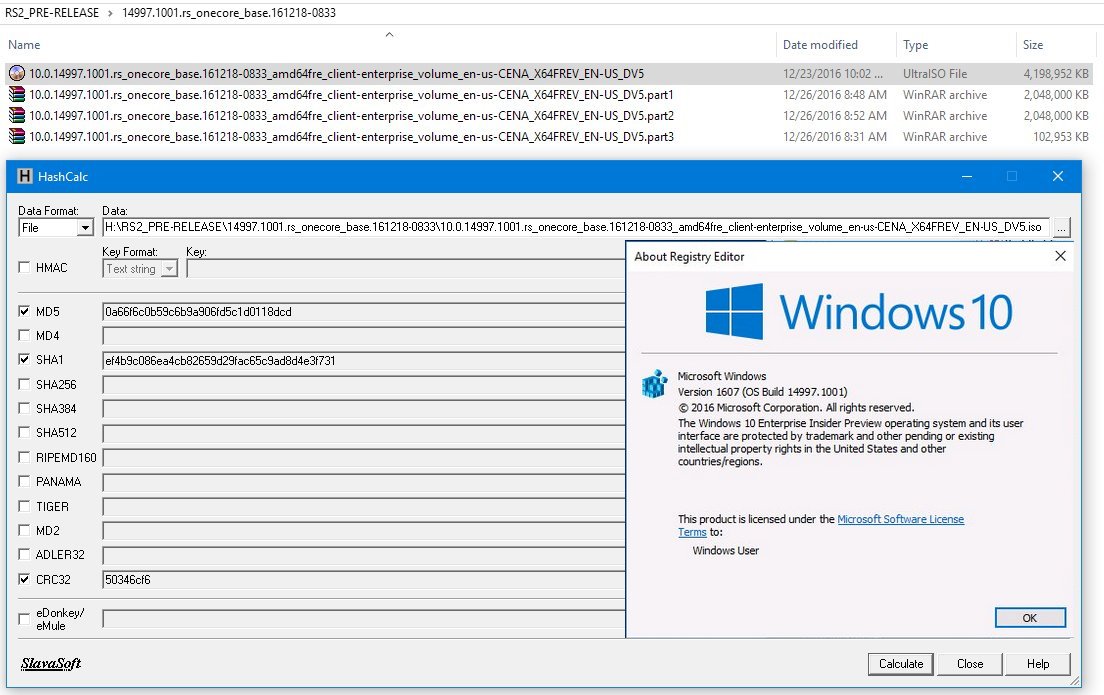1104x695 pixels.
Task: Open HashCalc Help button
Action: [1038, 664]
